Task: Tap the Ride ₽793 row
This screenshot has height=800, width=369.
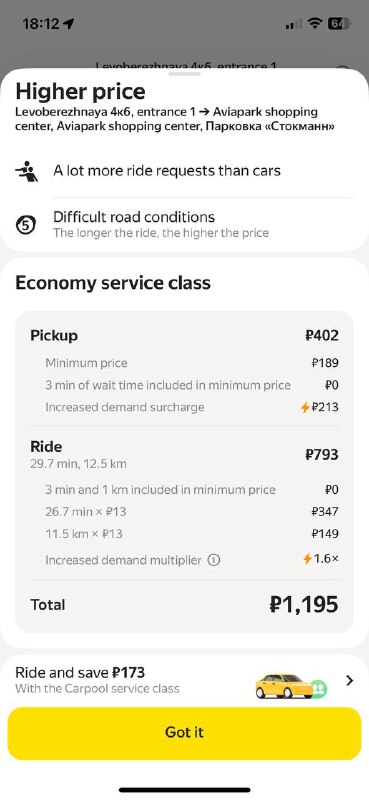Action: pos(184,454)
